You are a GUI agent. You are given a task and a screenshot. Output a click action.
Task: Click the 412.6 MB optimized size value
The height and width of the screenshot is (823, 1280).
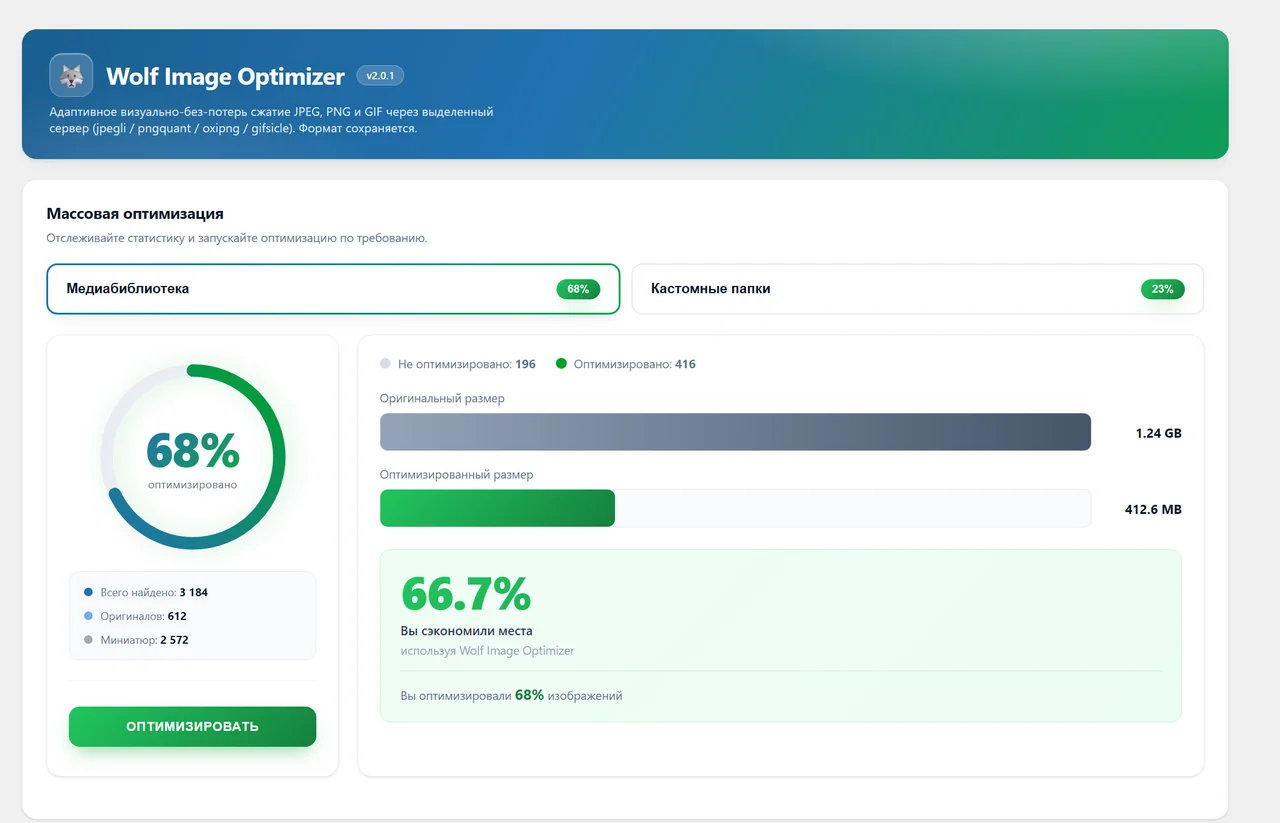coord(1153,509)
